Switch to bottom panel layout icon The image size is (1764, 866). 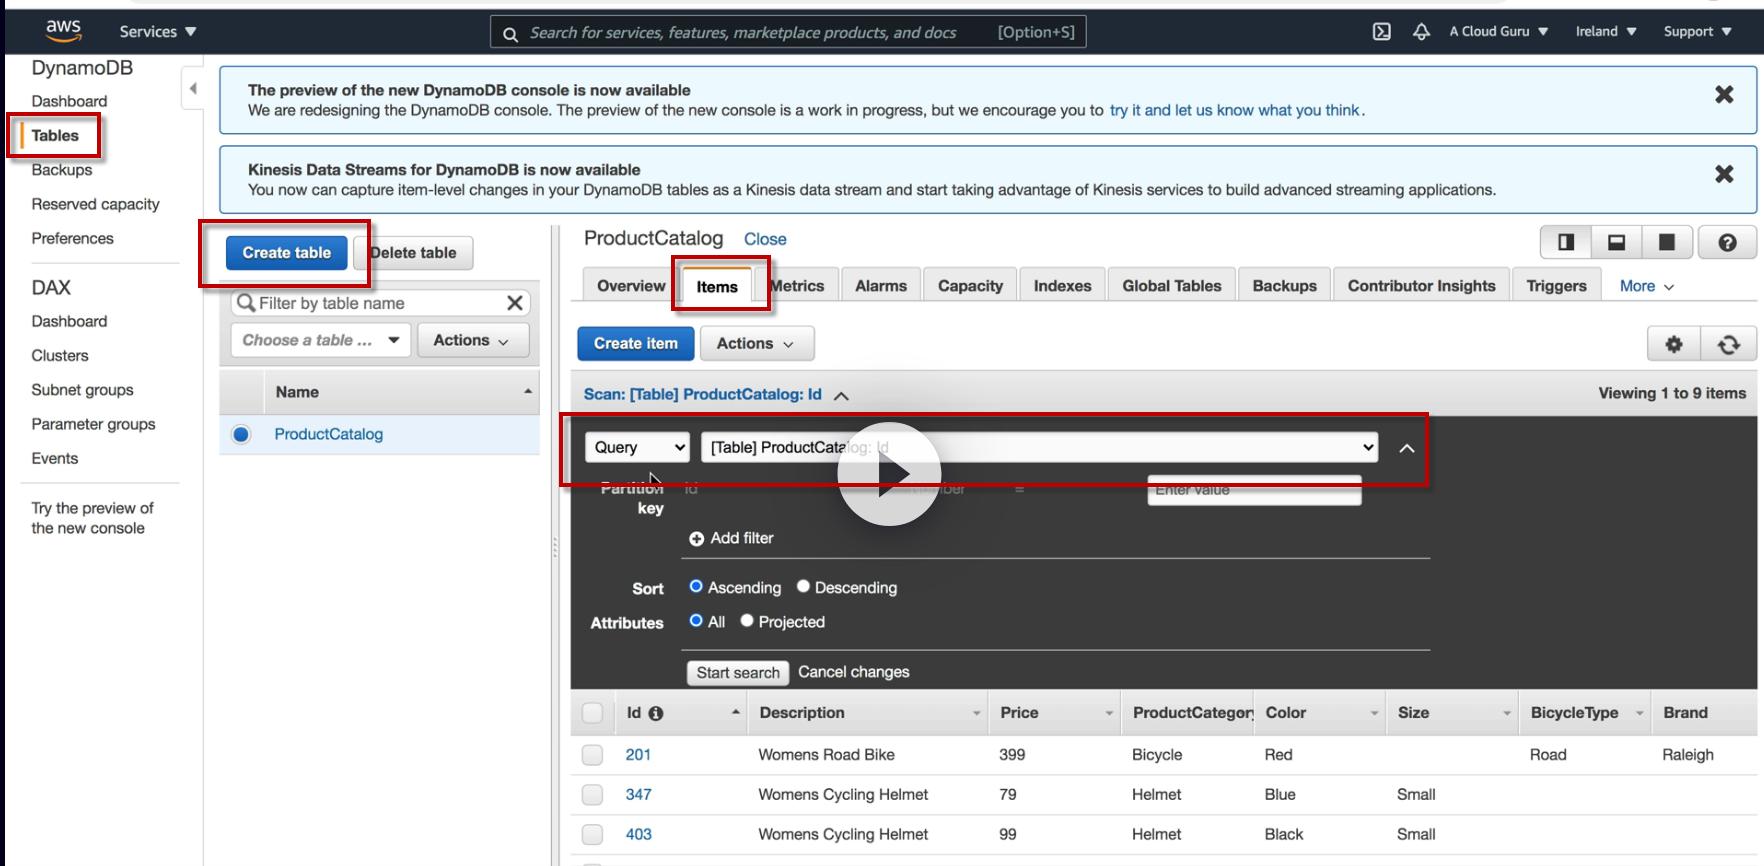point(1616,243)
